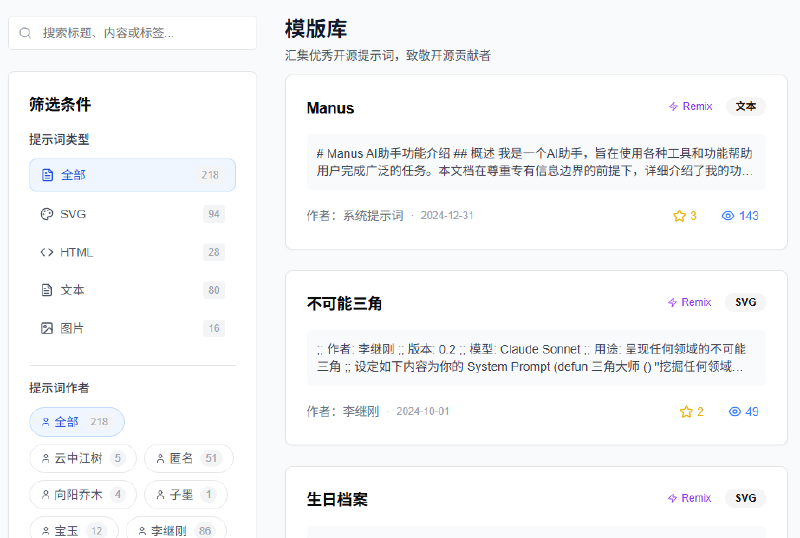
Task: Click the person icon in 匿名 chip
Action: [160, 459]
